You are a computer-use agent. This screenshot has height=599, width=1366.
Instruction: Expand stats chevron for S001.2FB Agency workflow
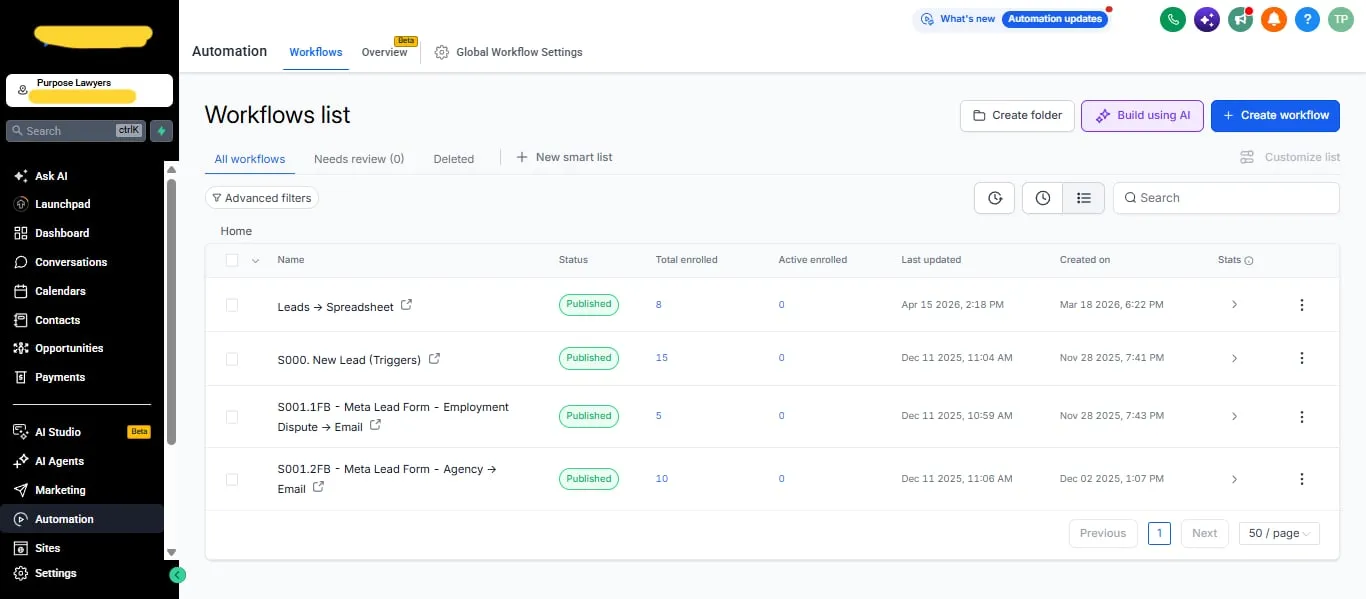1234,479
